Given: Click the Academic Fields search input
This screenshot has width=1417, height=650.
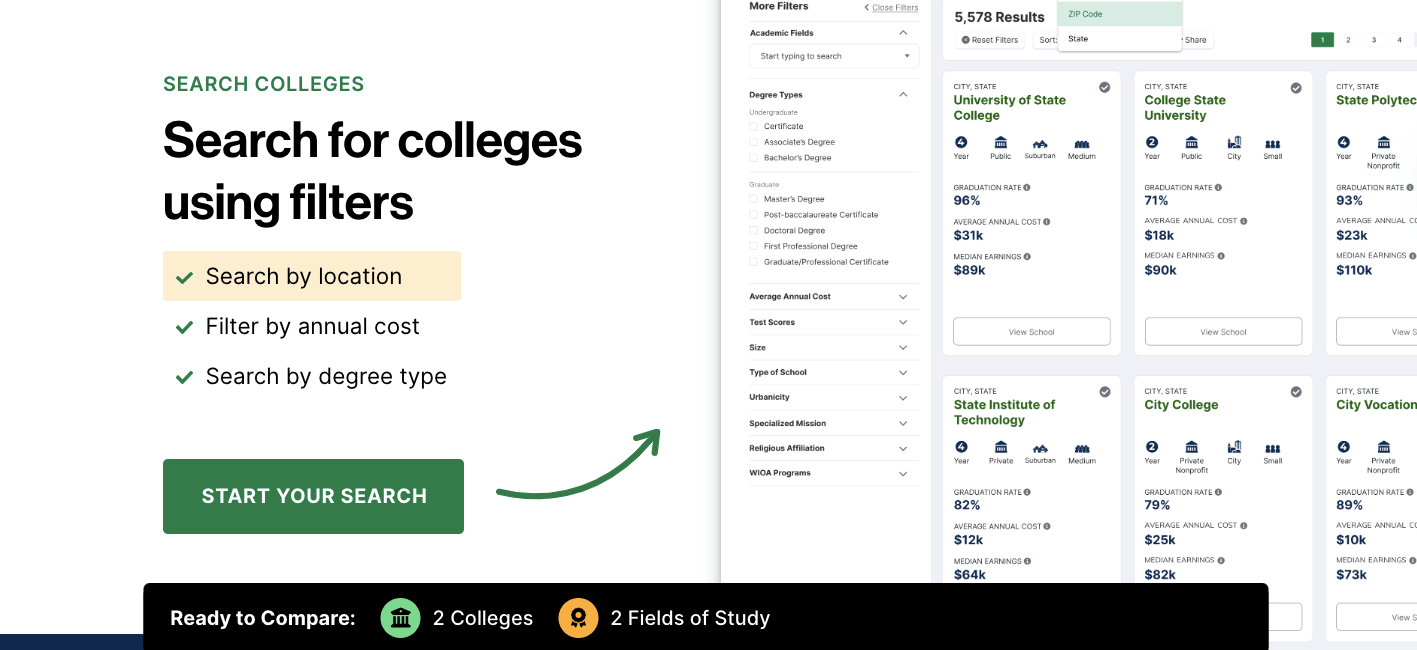Looking at the screenshot, I should 834,55.
